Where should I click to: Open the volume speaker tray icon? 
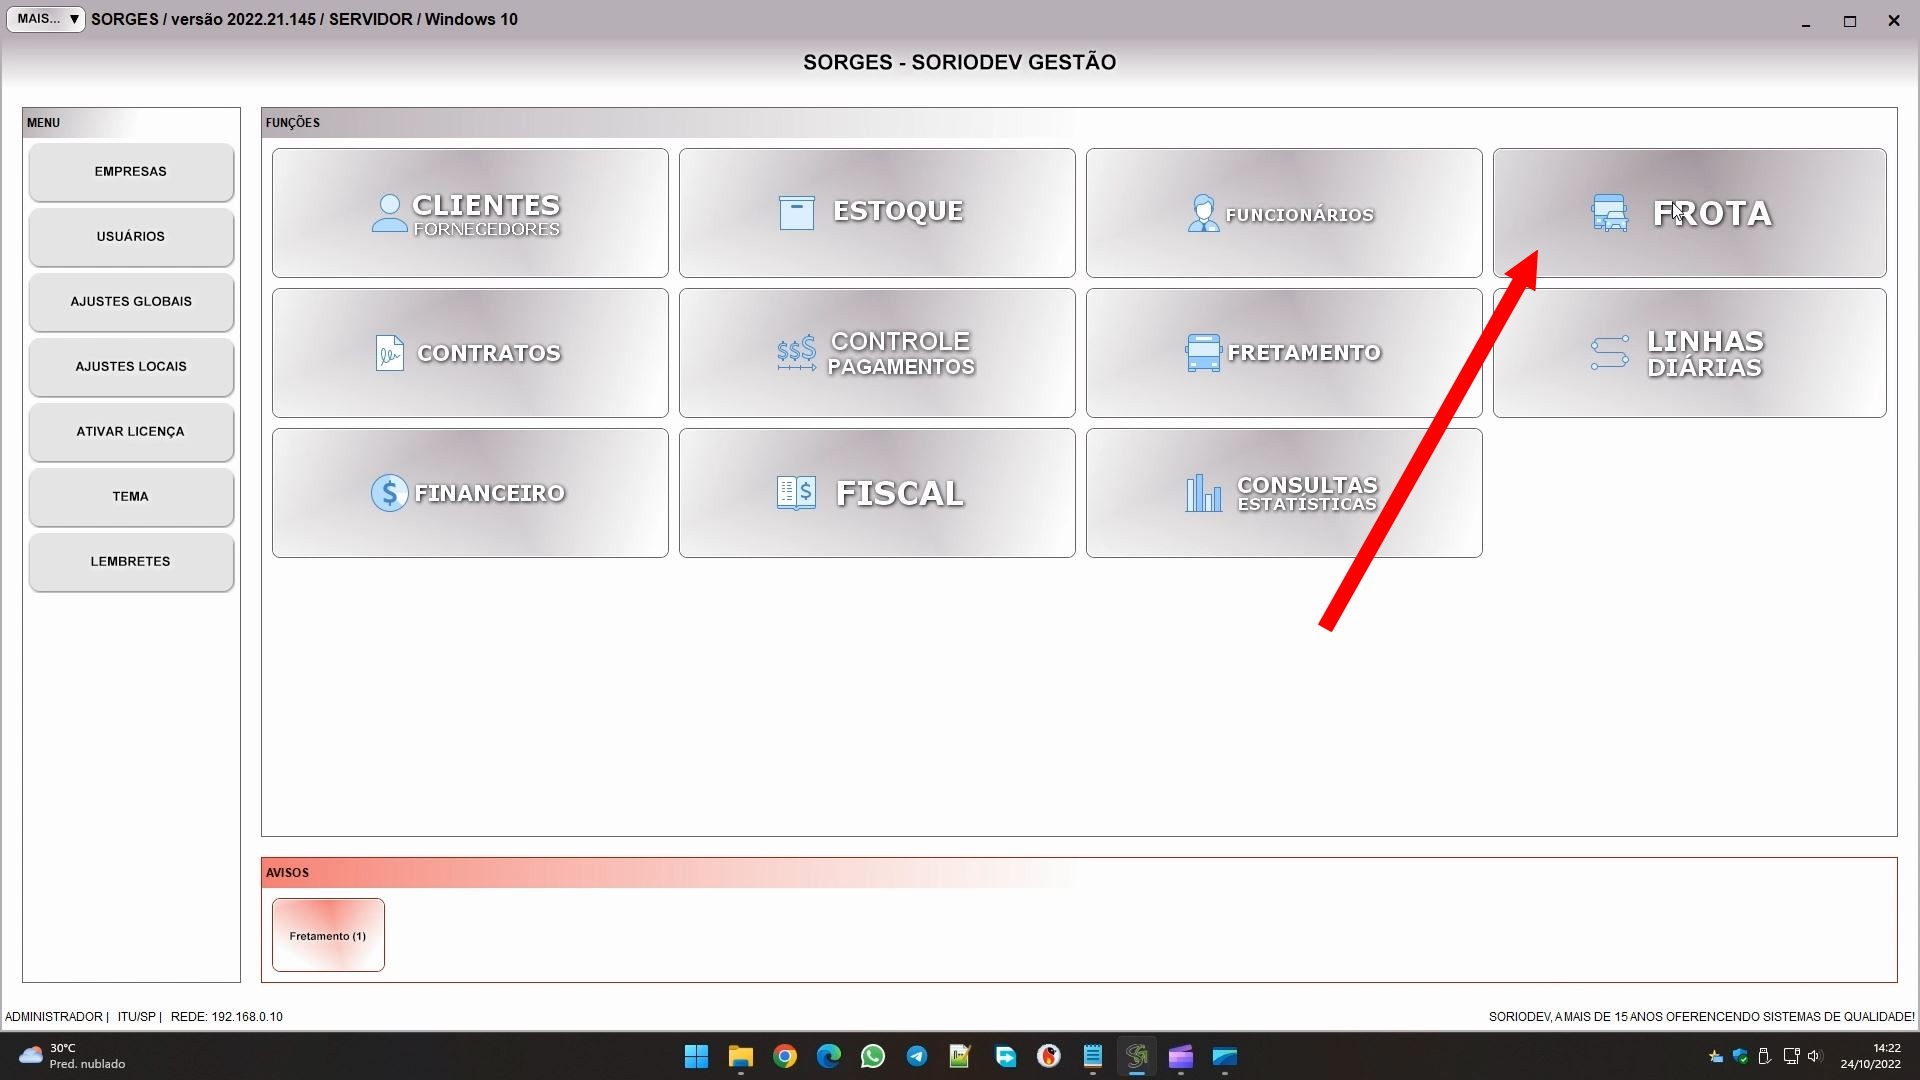[x=1815, y=1056]
